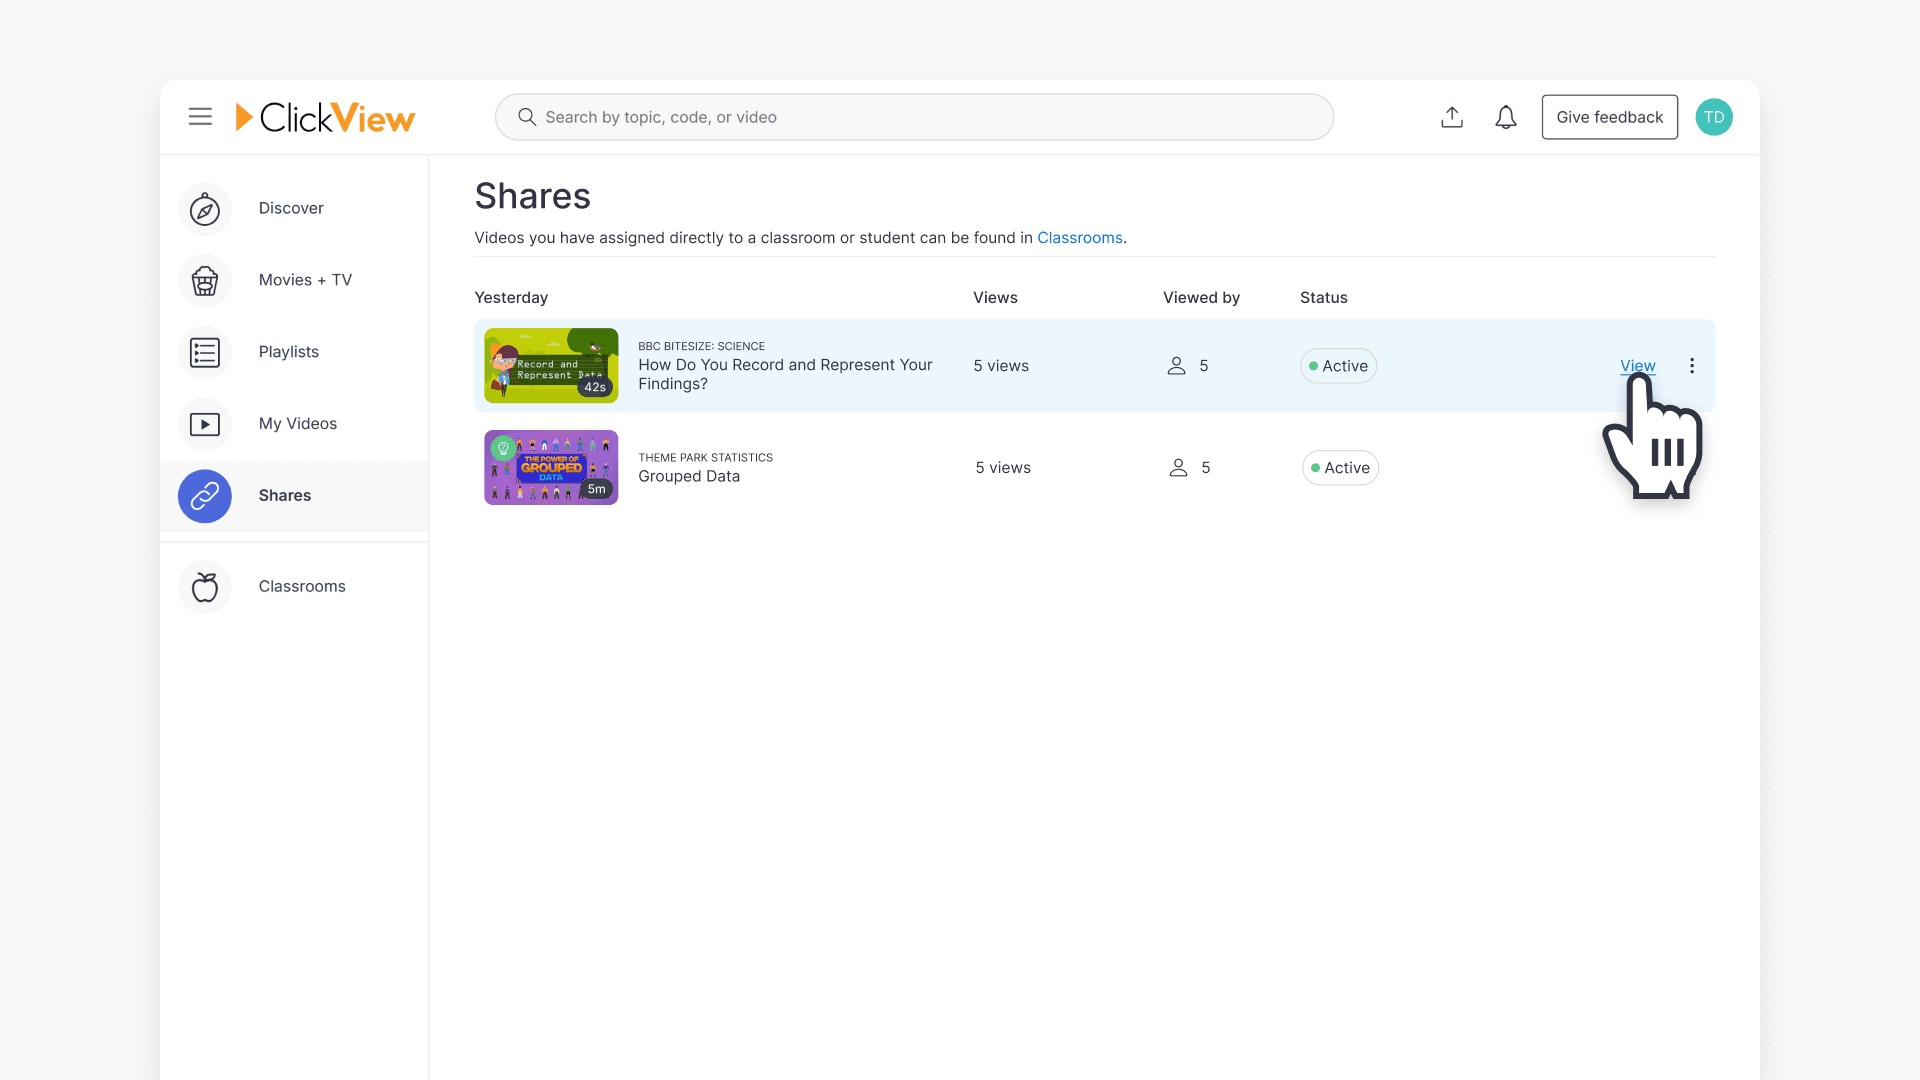
Task: Open the Playlists list icon
Action: click(204, 353)
